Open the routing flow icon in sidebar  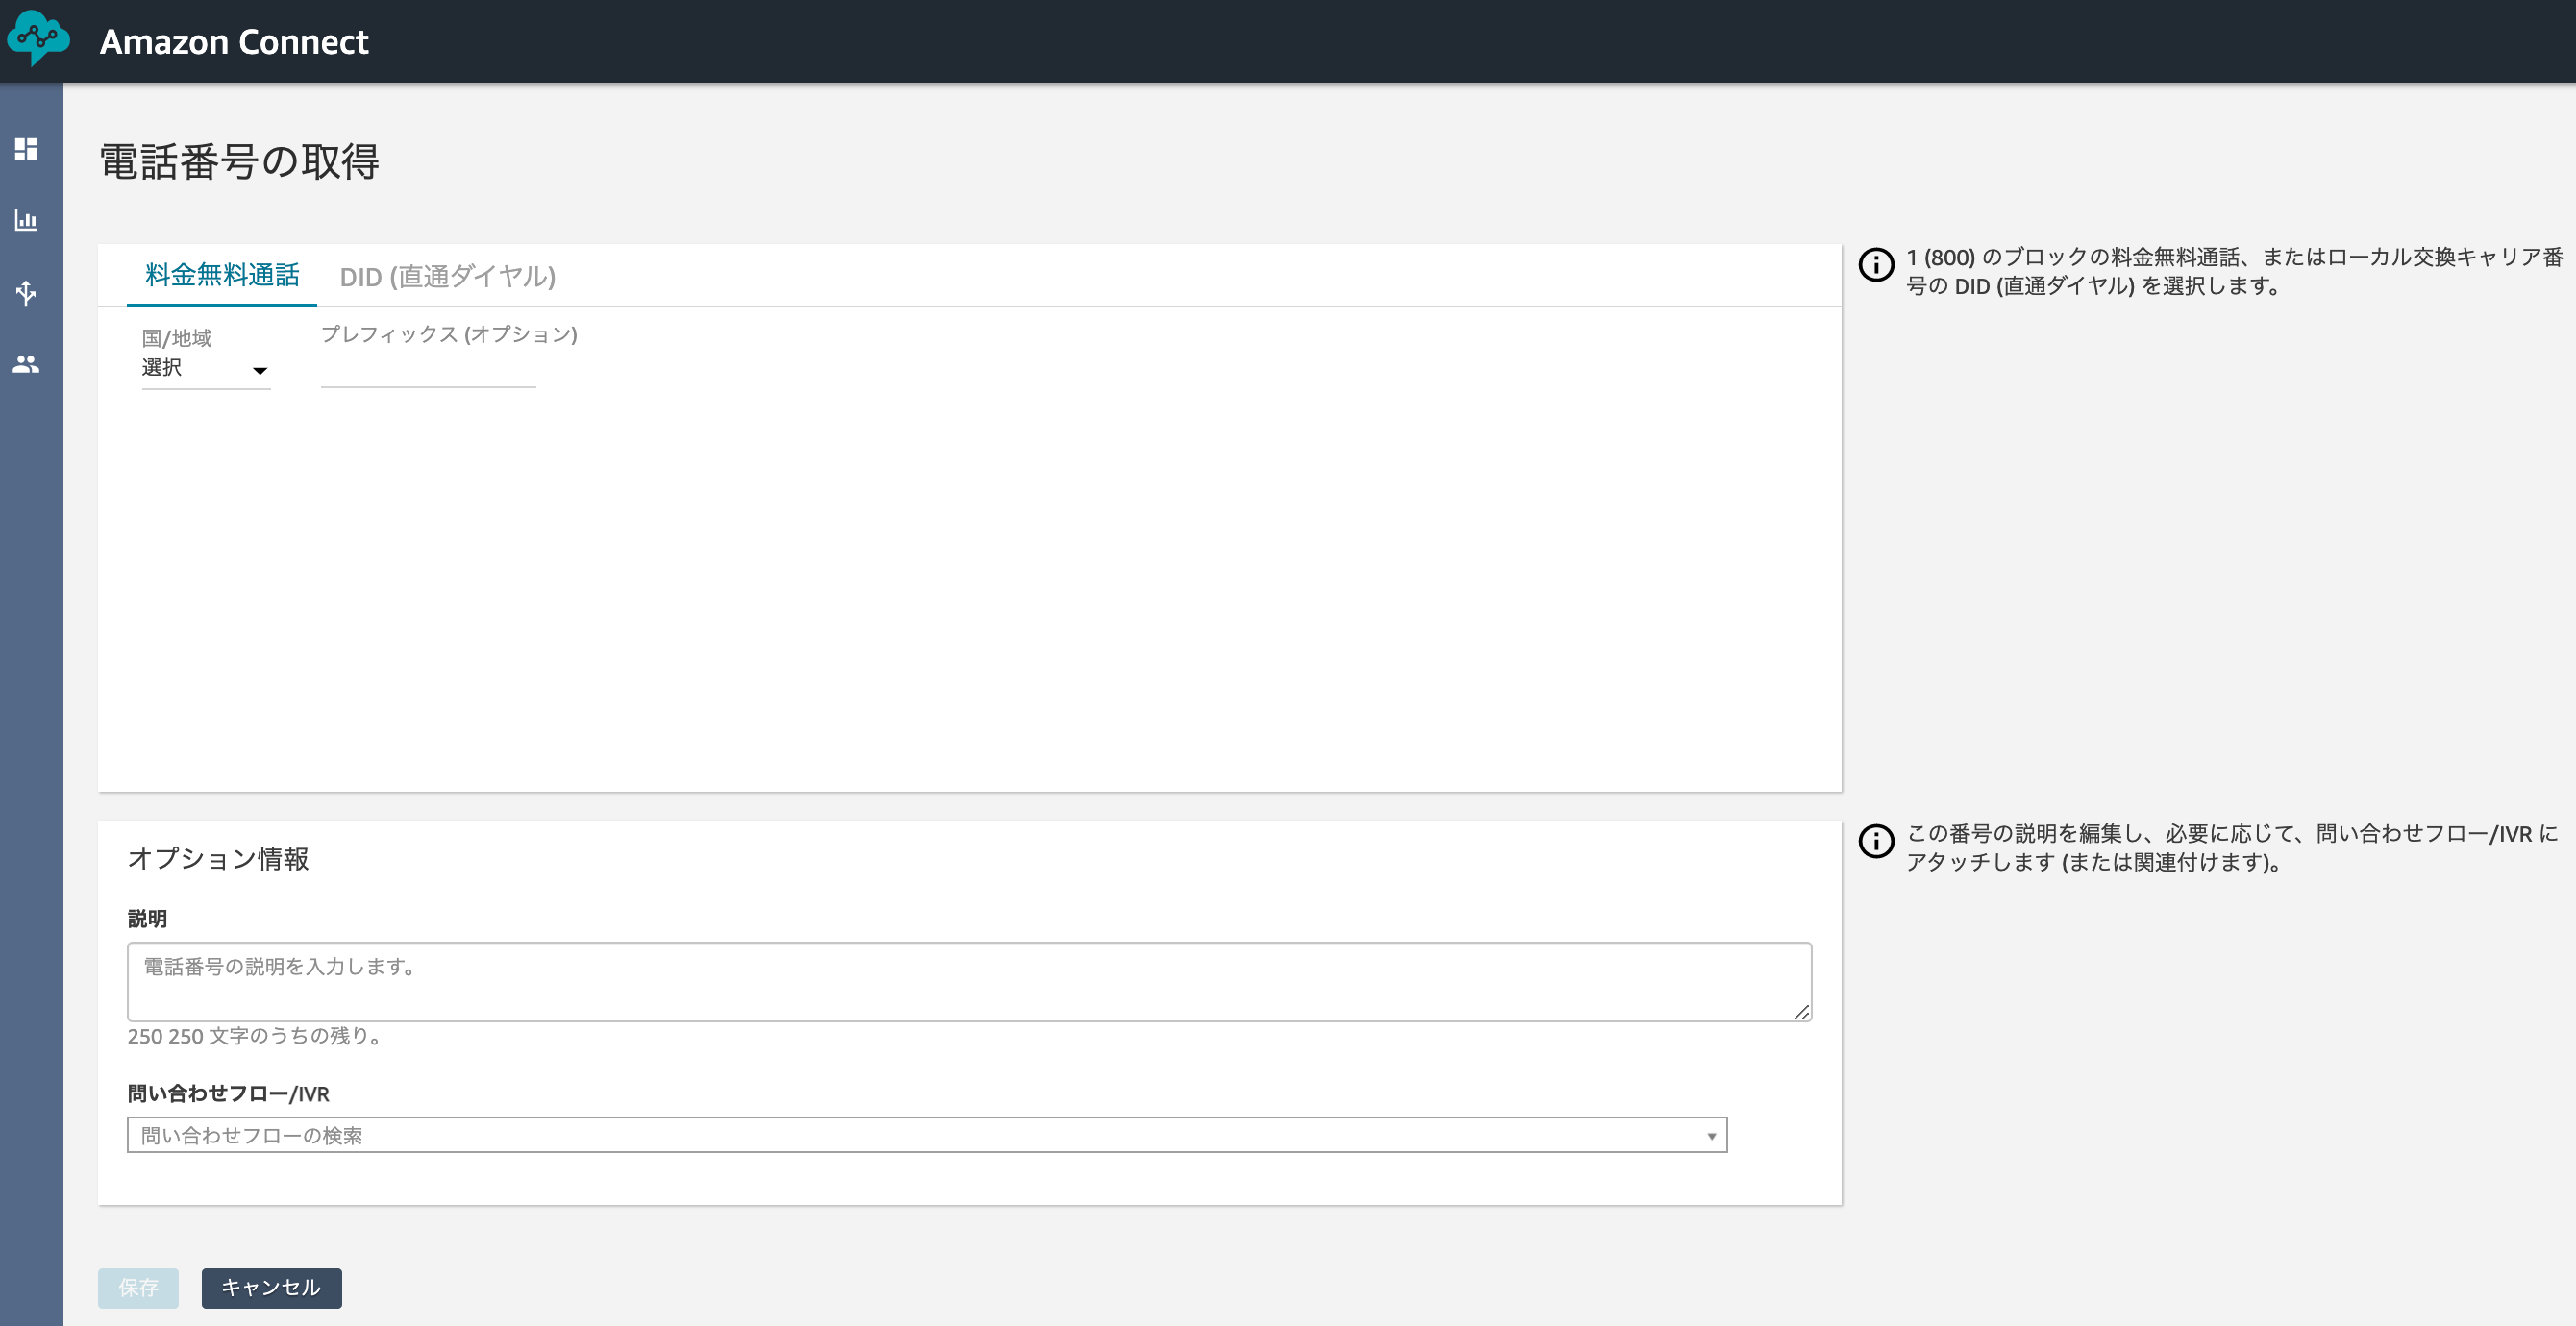[x=26, y=292]
